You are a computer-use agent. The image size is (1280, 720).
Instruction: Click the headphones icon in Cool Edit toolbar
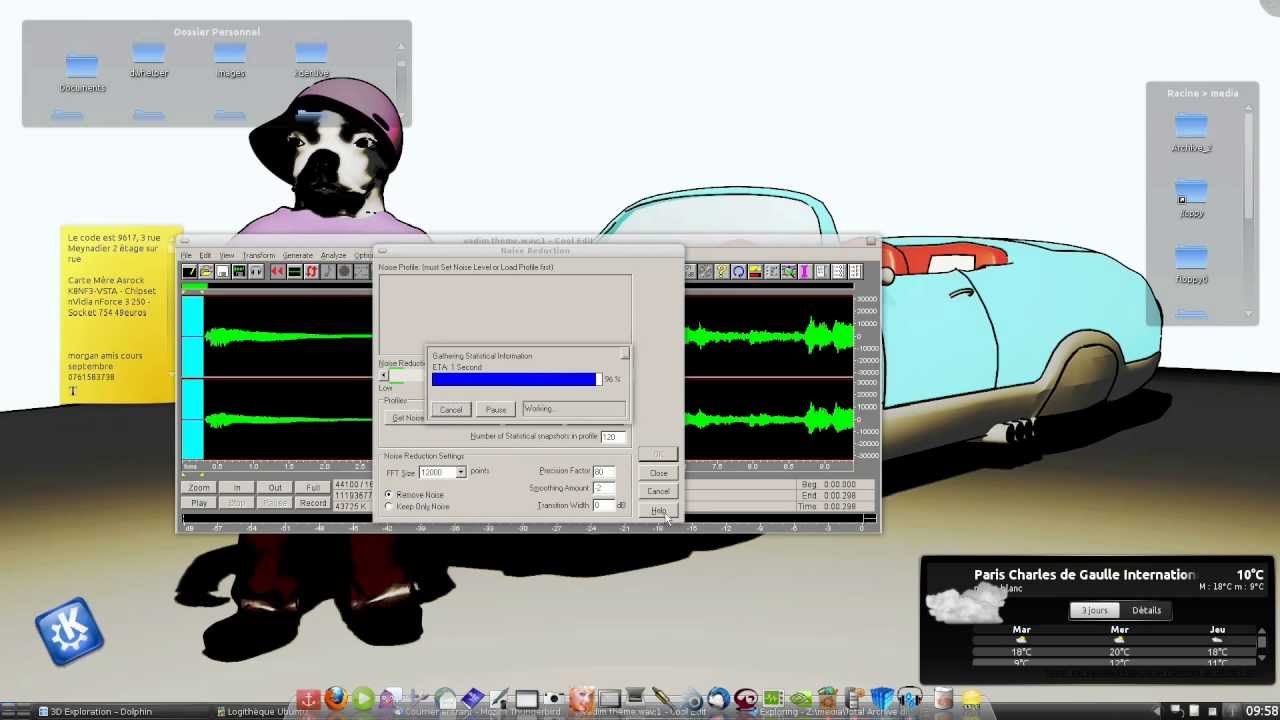256,271
